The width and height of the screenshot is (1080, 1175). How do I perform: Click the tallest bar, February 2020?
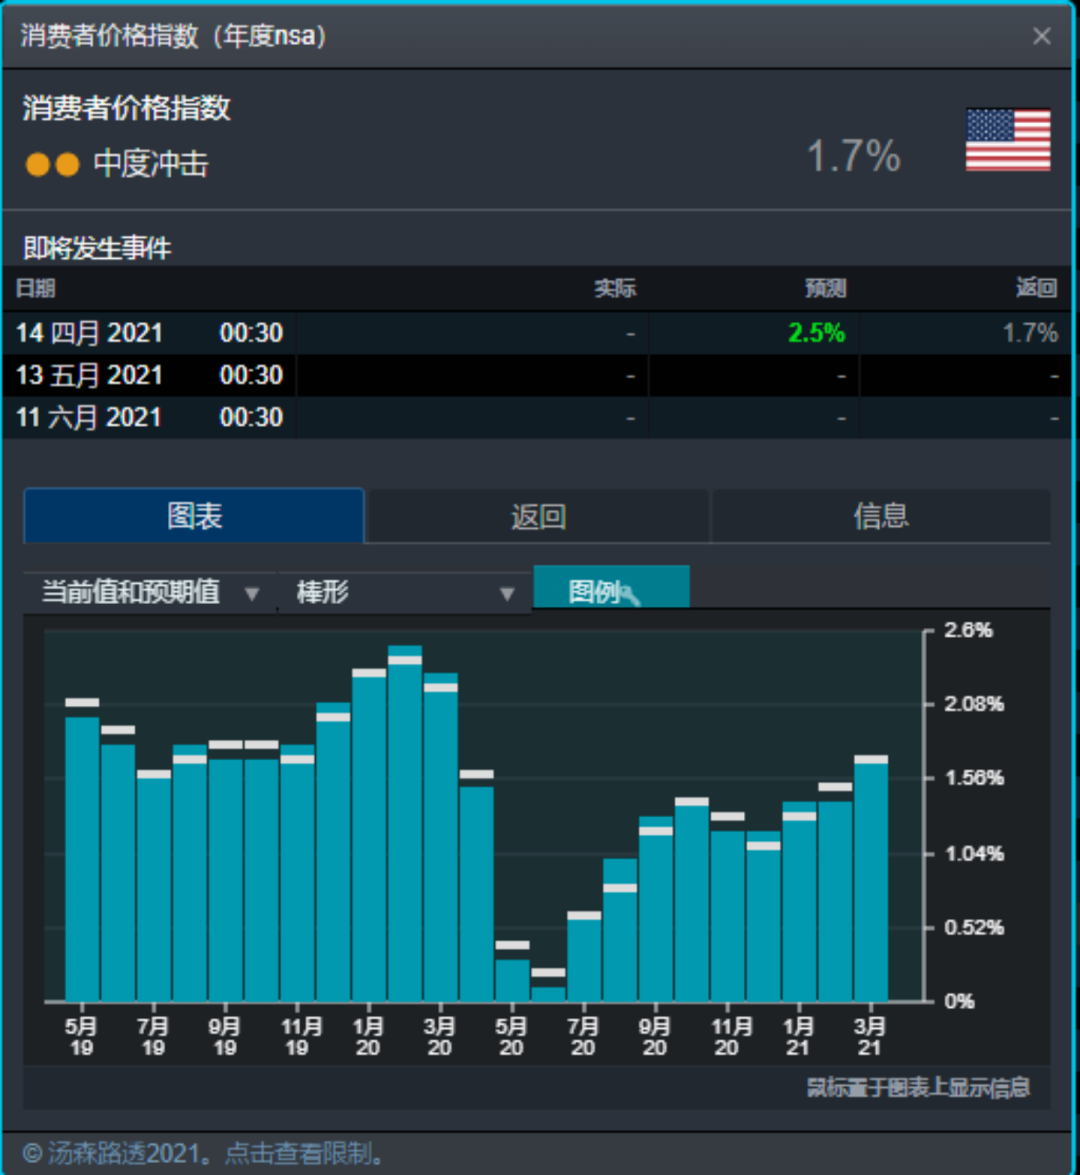[405, 825]
